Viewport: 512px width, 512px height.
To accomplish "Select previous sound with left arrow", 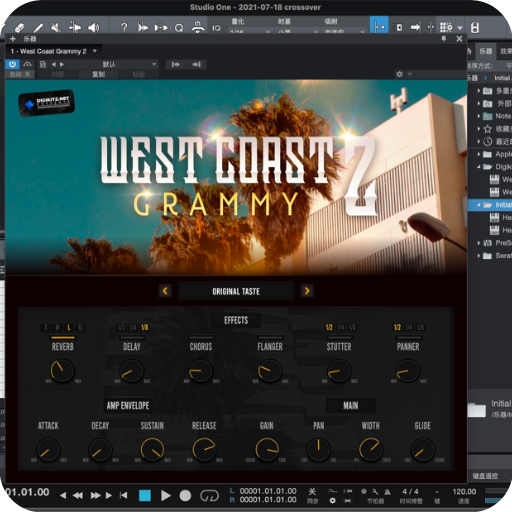I will click(x=165, y=291).
